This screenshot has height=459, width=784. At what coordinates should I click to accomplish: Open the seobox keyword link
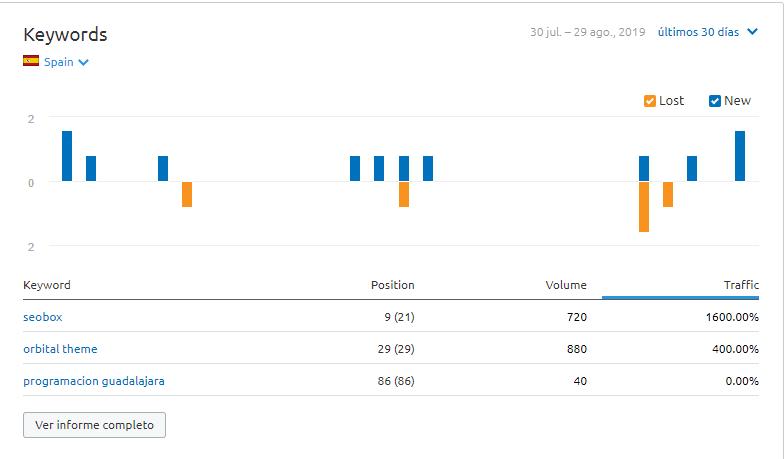click(x=43, y=317)
